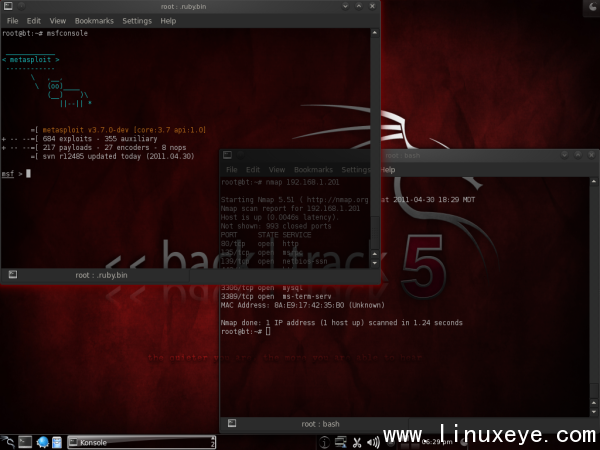
Task: Click the task manager row-count indicator
Action: (213, 442)
